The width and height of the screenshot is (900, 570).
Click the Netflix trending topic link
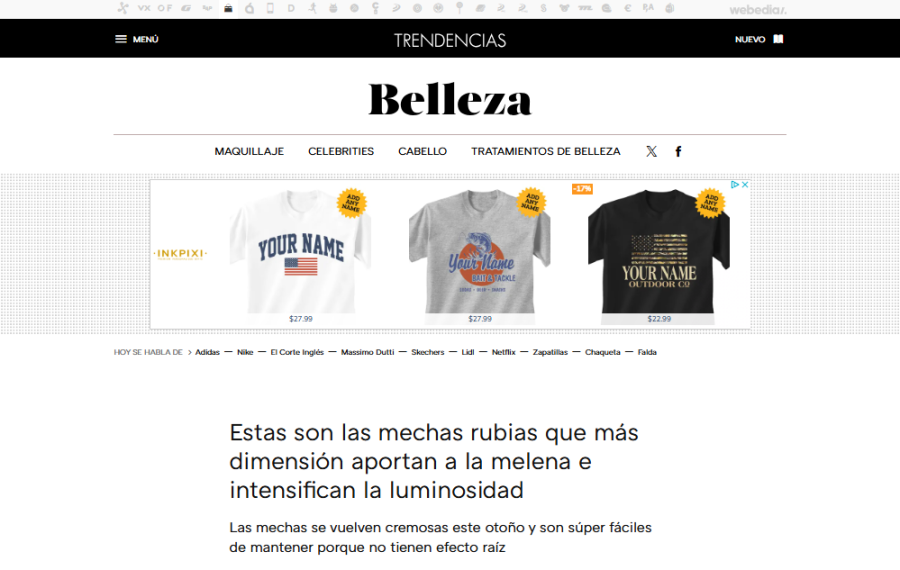pos(503,352)
